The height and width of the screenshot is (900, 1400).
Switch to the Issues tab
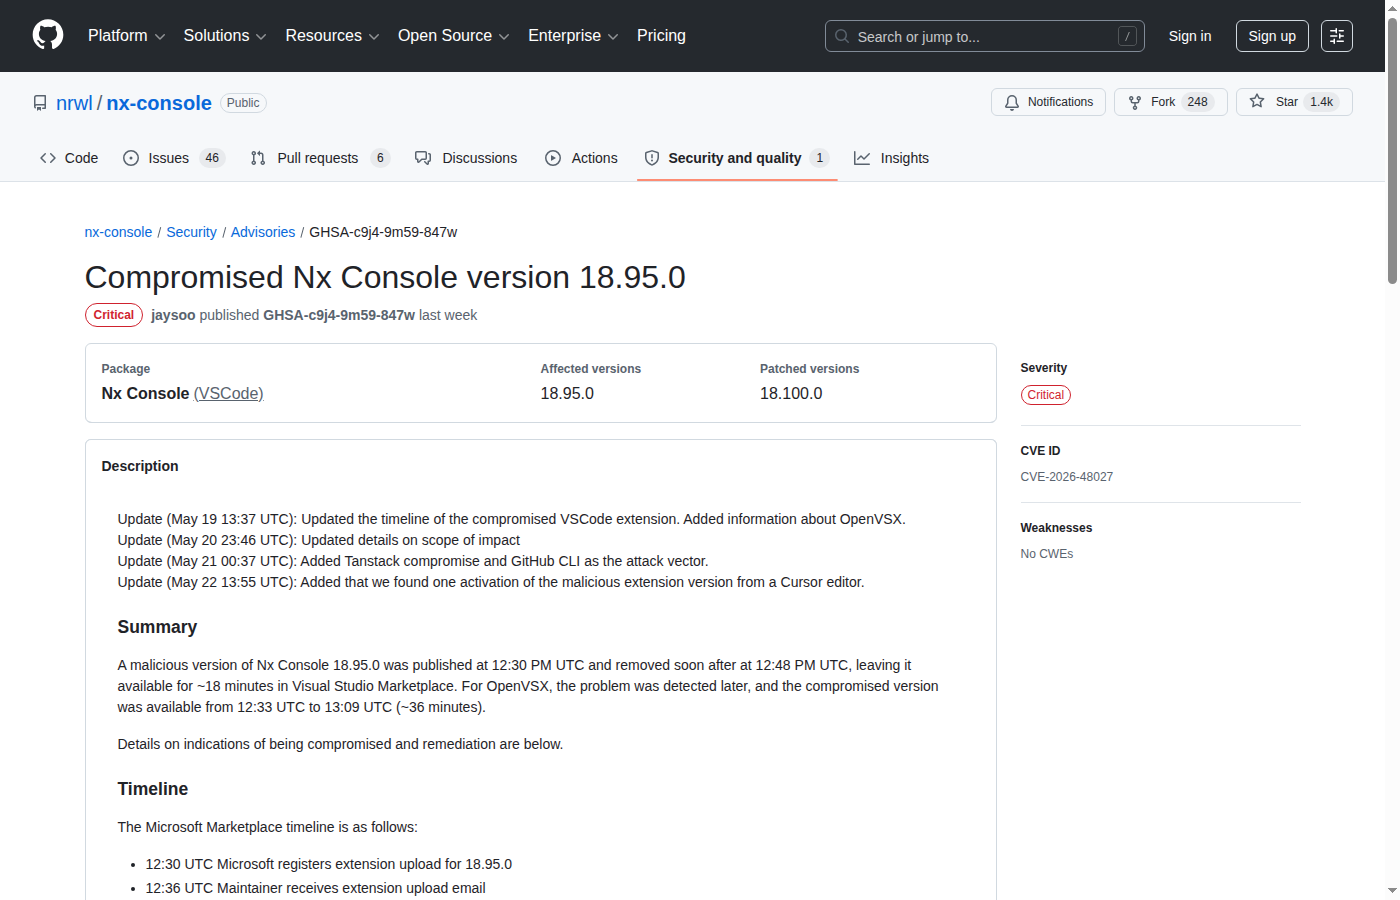click(173, 158)
